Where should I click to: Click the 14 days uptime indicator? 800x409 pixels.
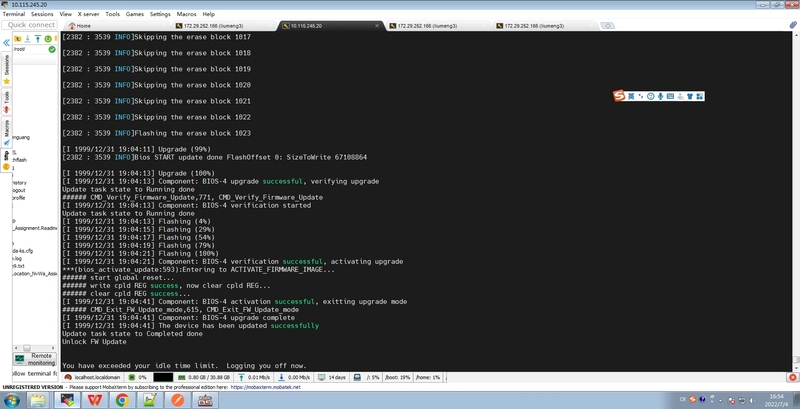(332, 377)
